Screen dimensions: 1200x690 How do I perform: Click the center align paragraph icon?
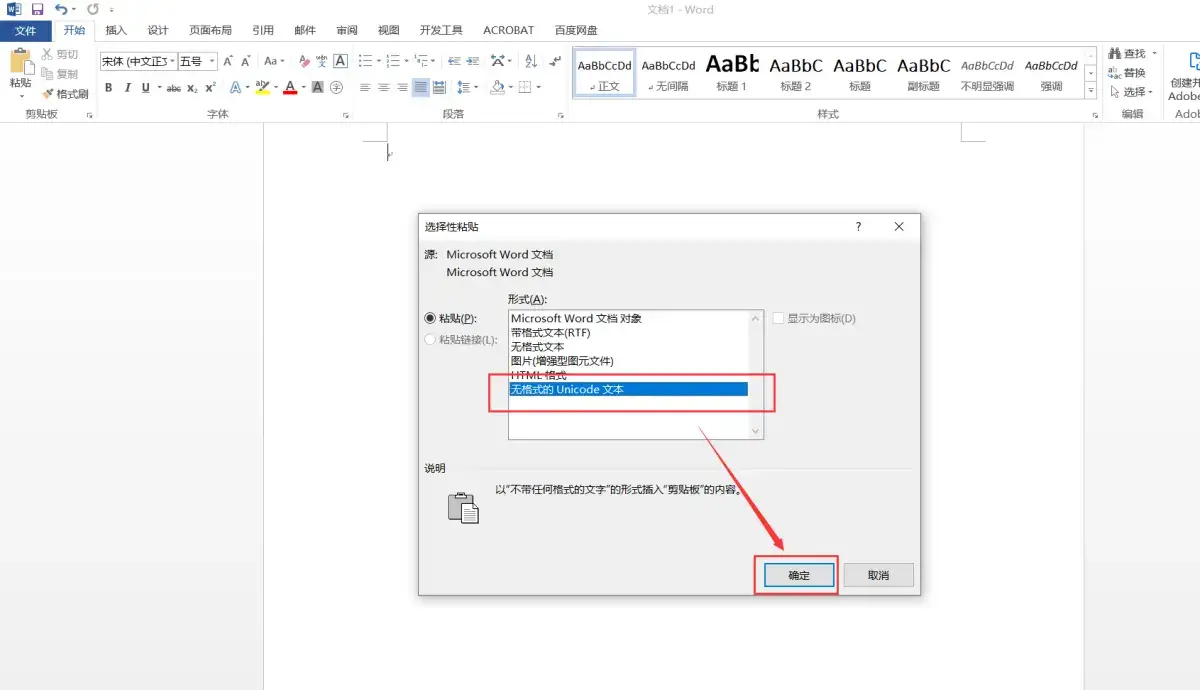384,88
